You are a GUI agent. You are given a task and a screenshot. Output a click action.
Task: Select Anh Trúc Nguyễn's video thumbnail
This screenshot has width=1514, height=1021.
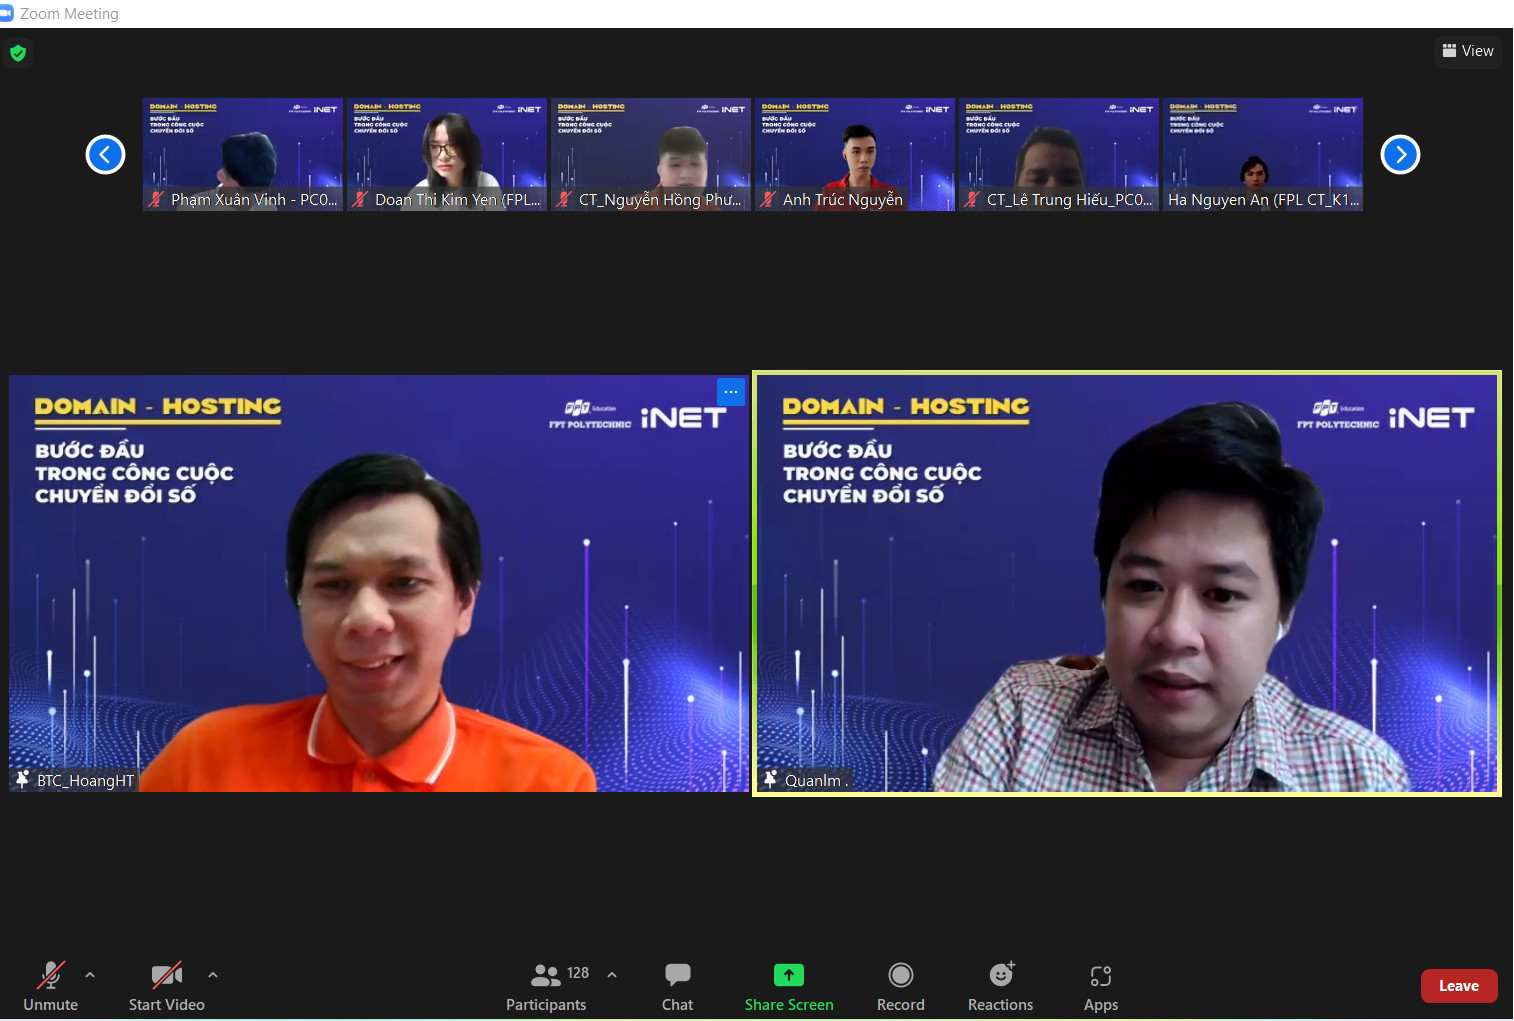[855, 154]
